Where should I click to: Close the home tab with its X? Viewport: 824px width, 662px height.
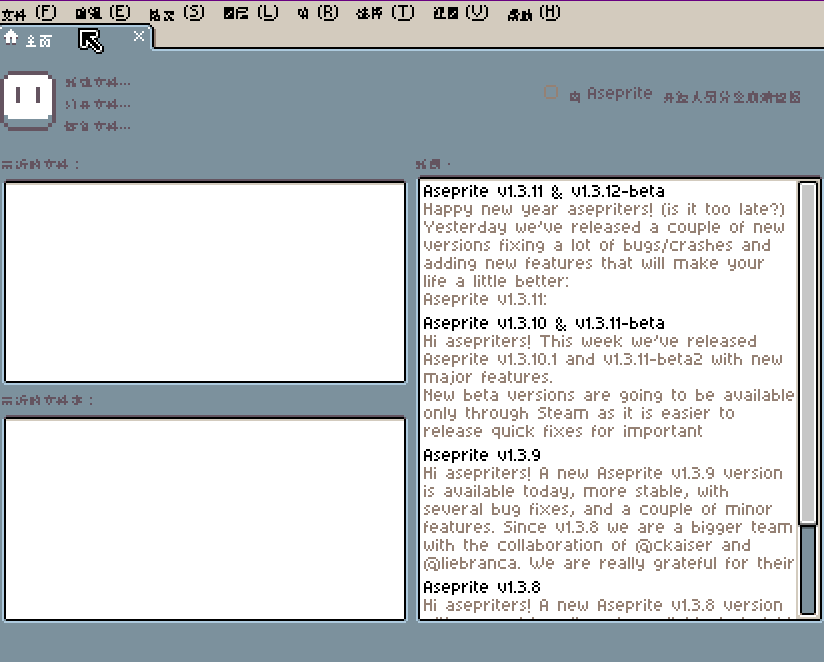139,36
